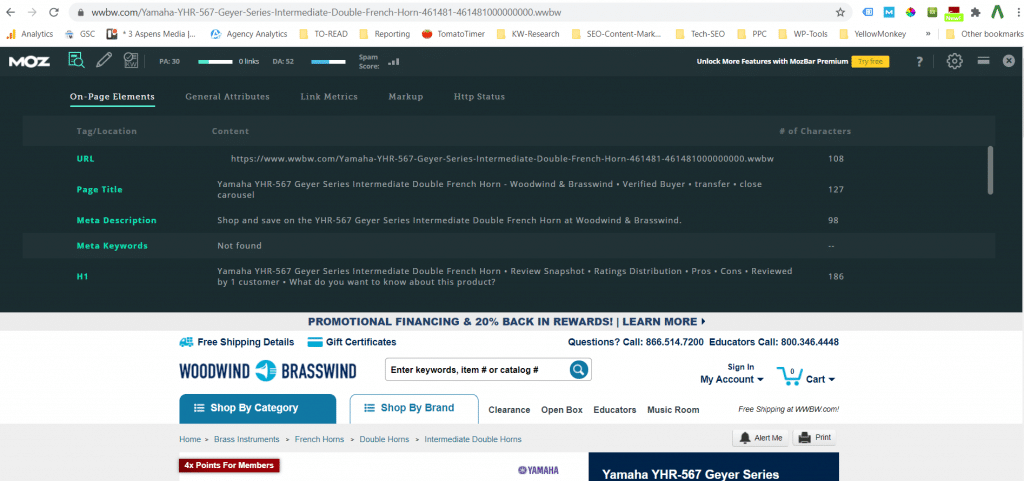Switch to Markup tab
The image size is (1024, 481).
click(x=406, y=97)
